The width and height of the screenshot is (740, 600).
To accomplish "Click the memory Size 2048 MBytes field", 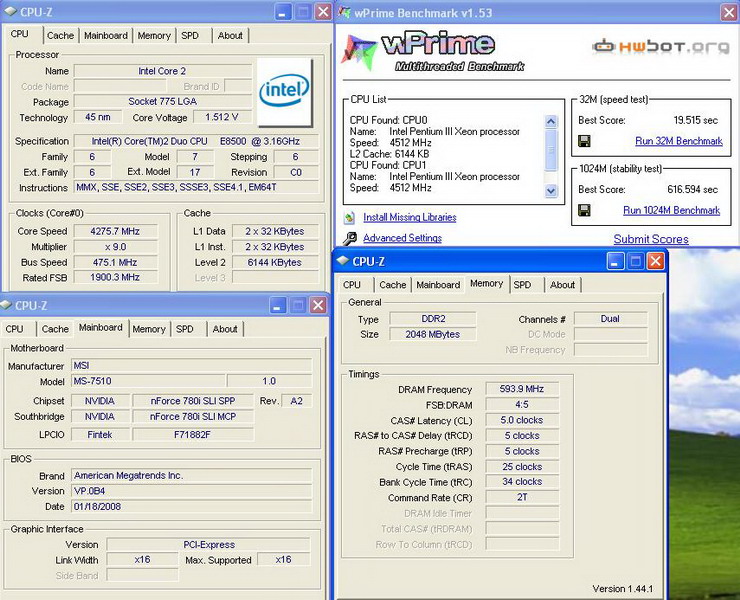I will click(432, 334).
